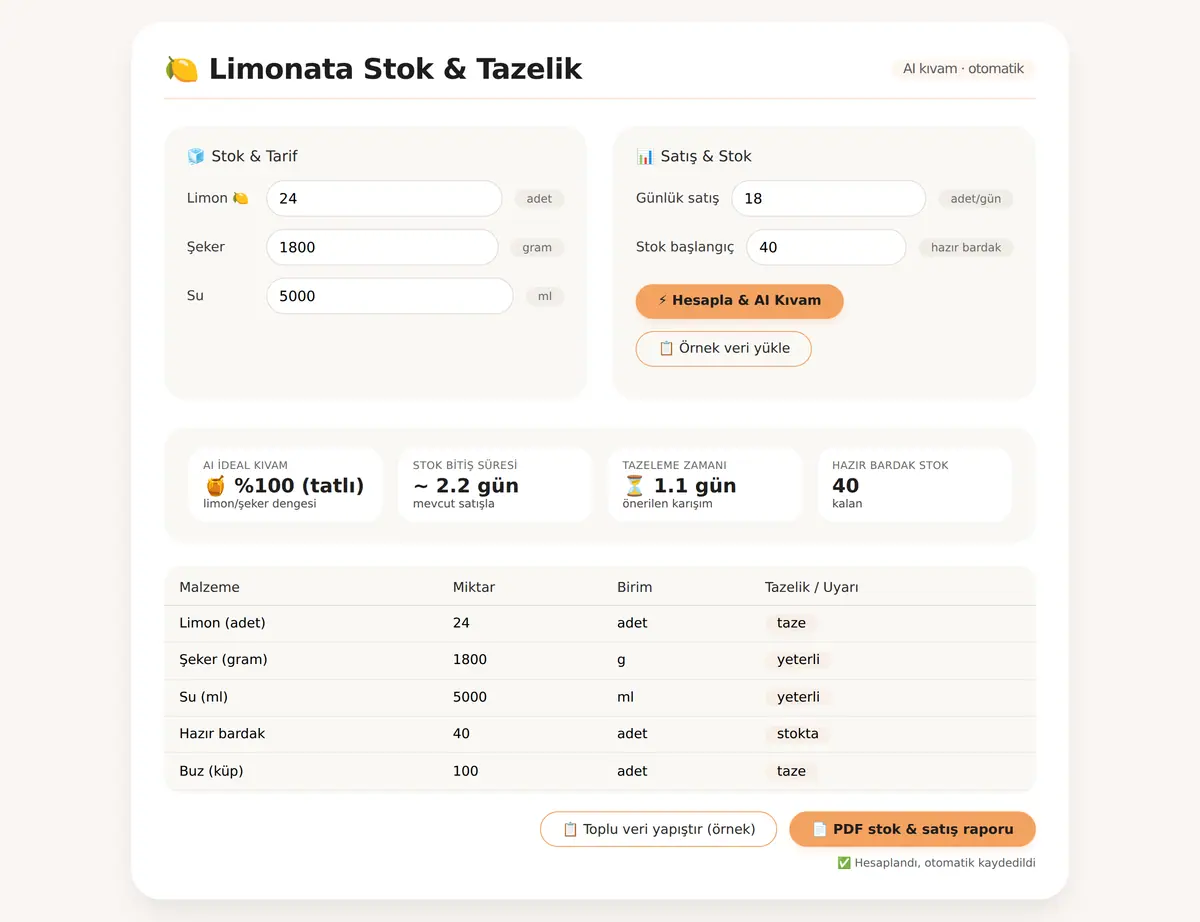1200x922 pixels.
Task: Select the Buz (küp) row name
Action: pos(211,771)
